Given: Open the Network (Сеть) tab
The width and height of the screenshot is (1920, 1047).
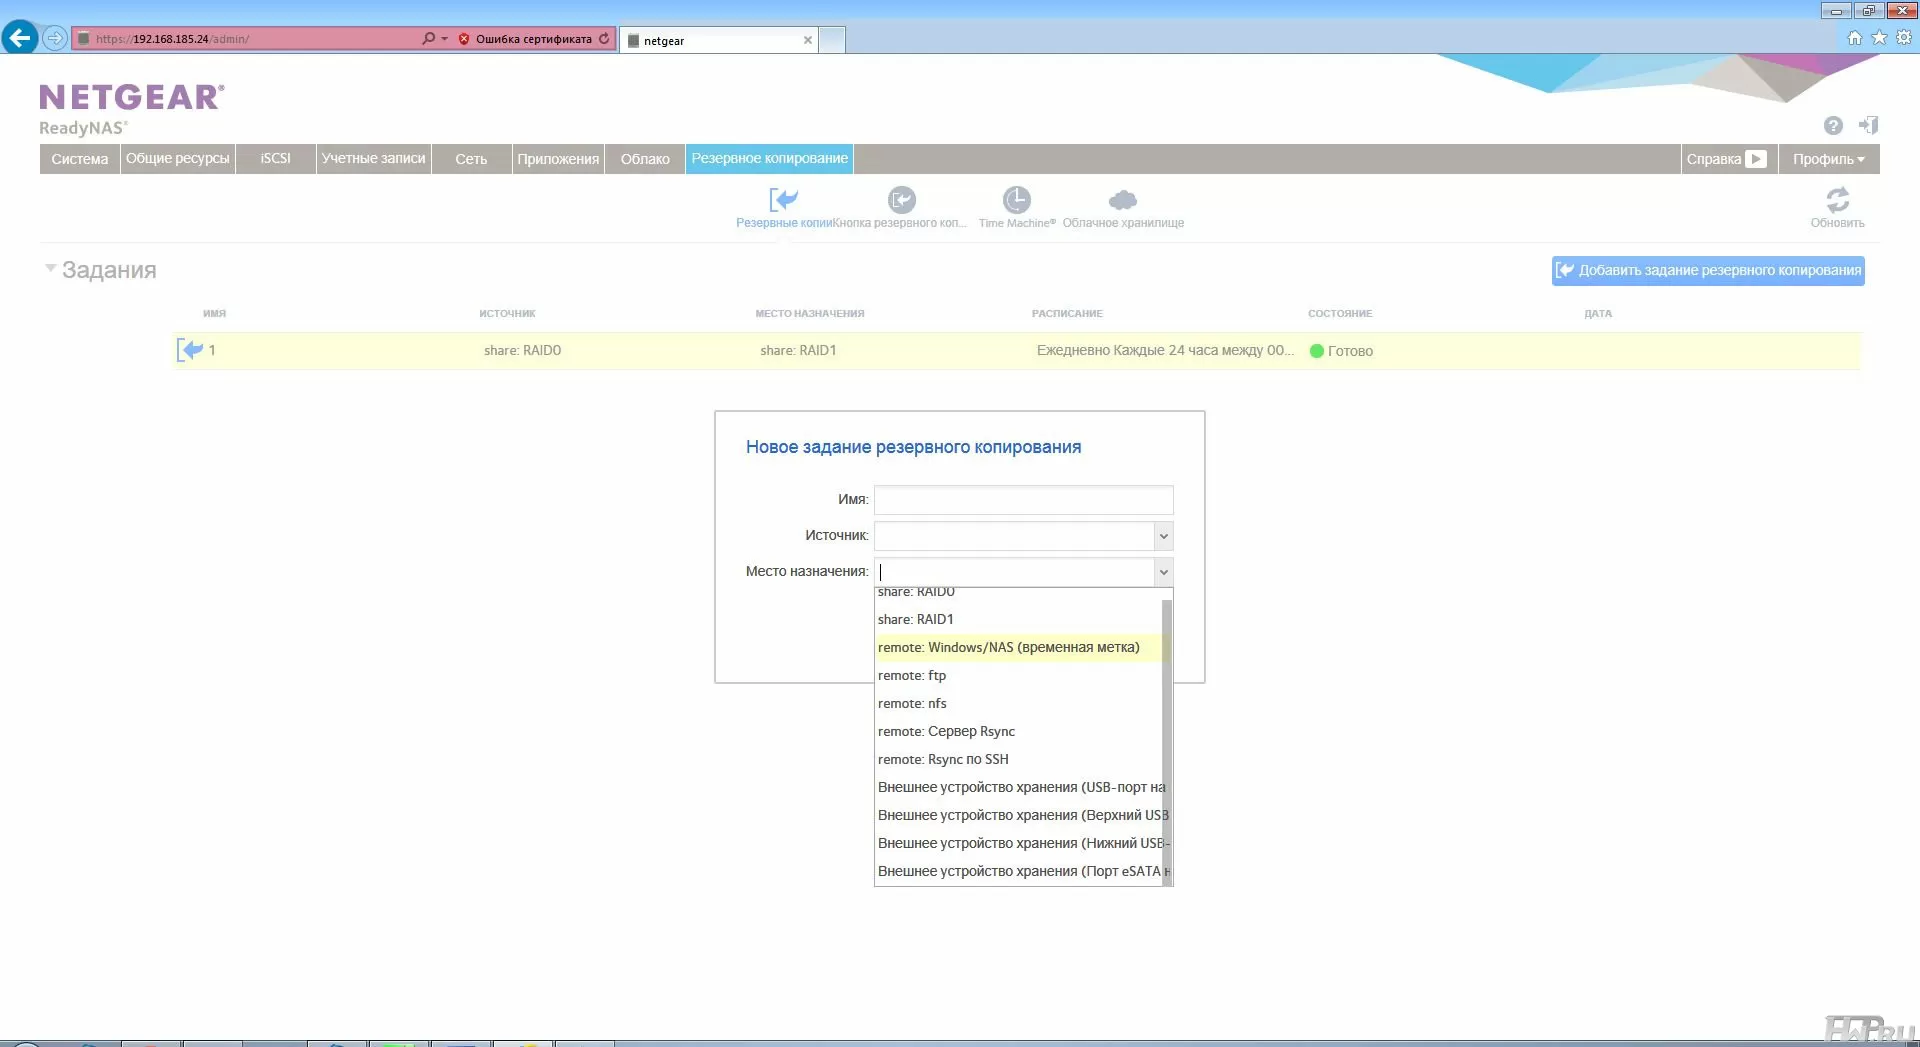Looking at the screenshot, I should 471,159.
